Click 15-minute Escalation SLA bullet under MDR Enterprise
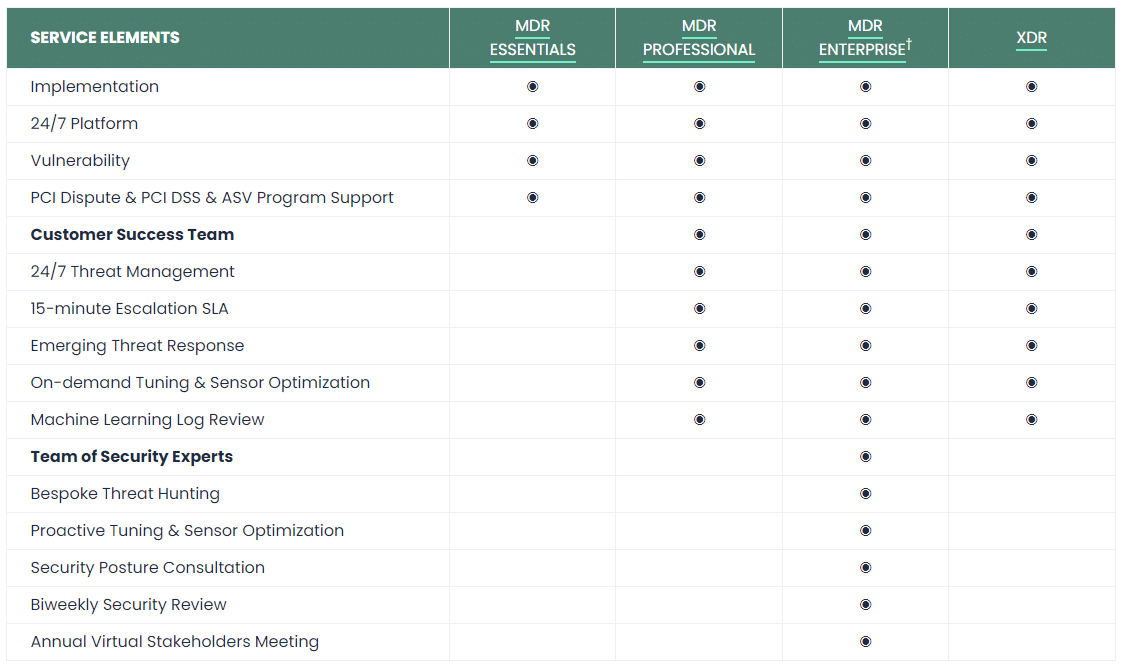 (865, 309)
